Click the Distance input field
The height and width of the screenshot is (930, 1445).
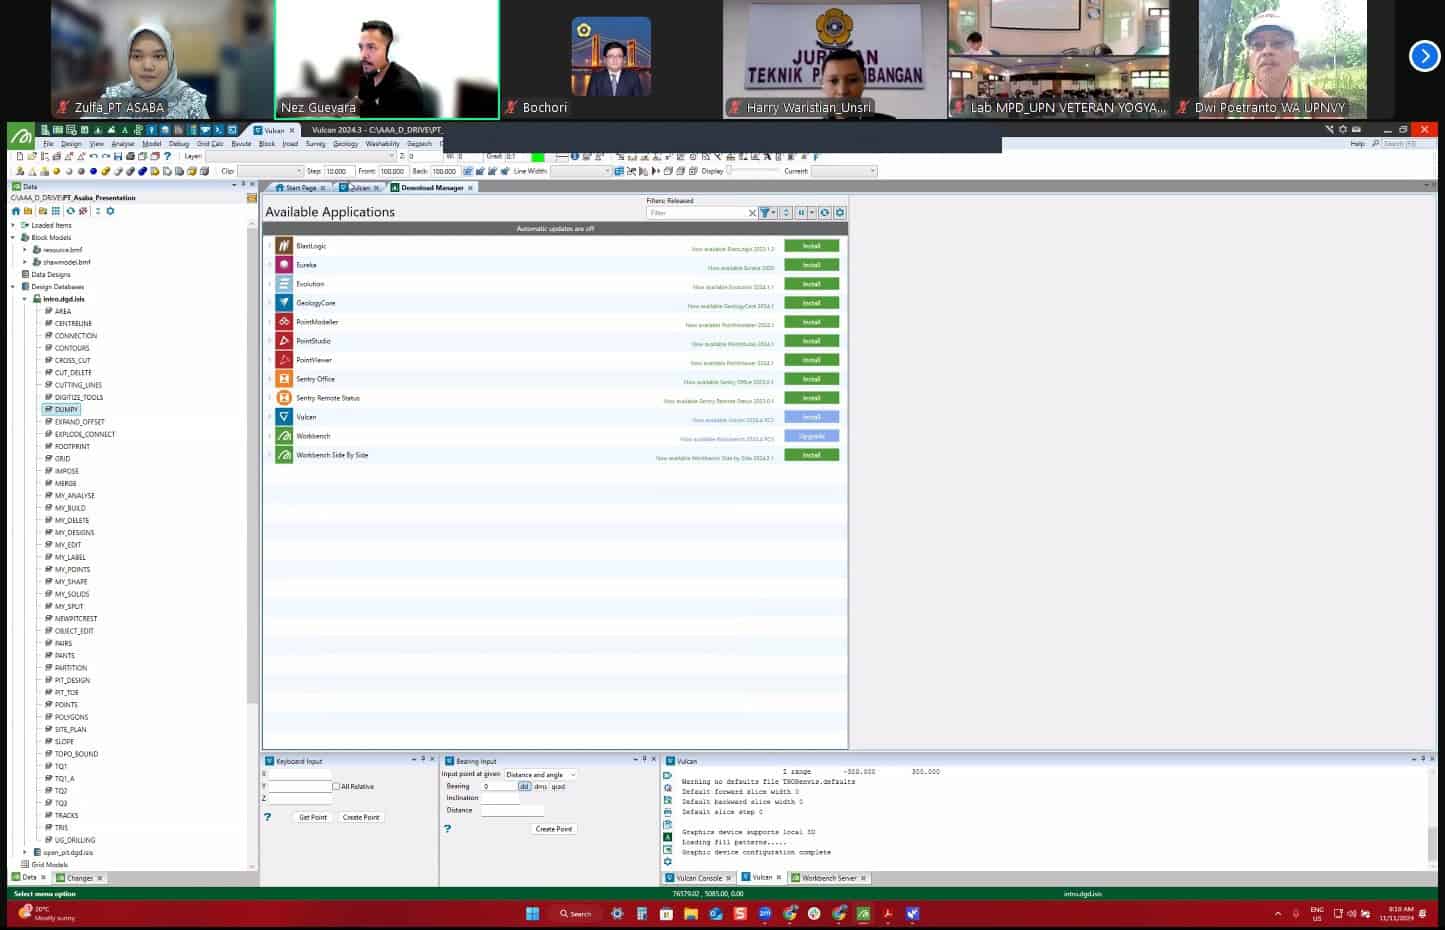(x=513, y=810)
